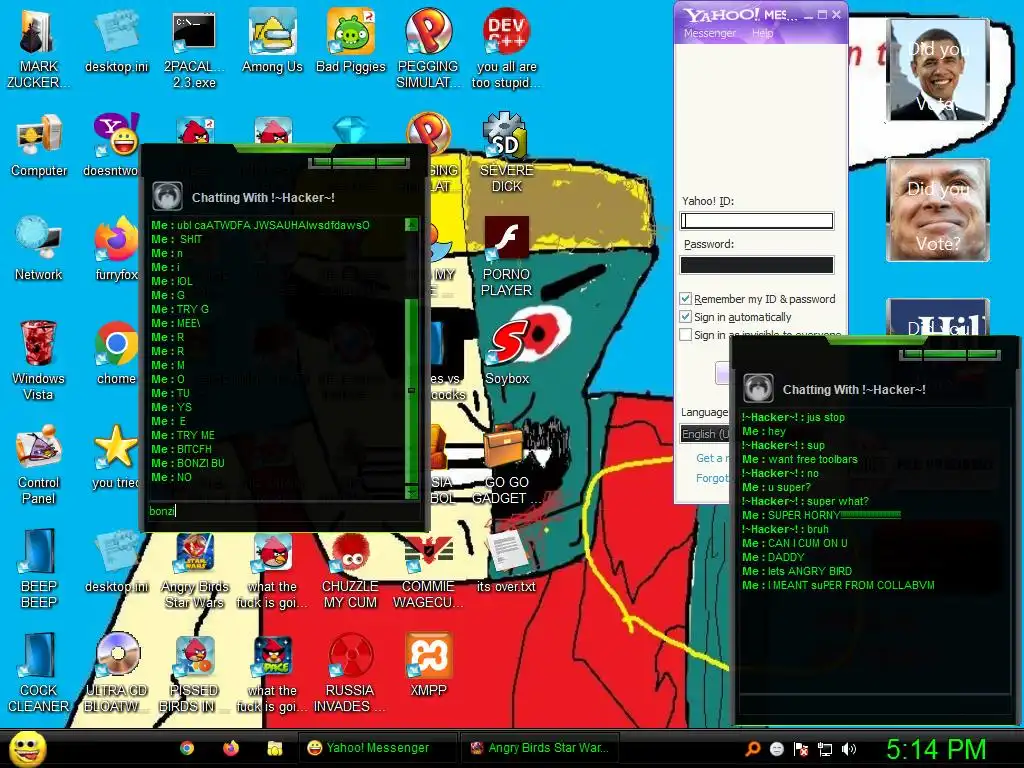Click the message input in right chat window
The width and height of the screenshot is (1024, 768).
tap(874, 704)
